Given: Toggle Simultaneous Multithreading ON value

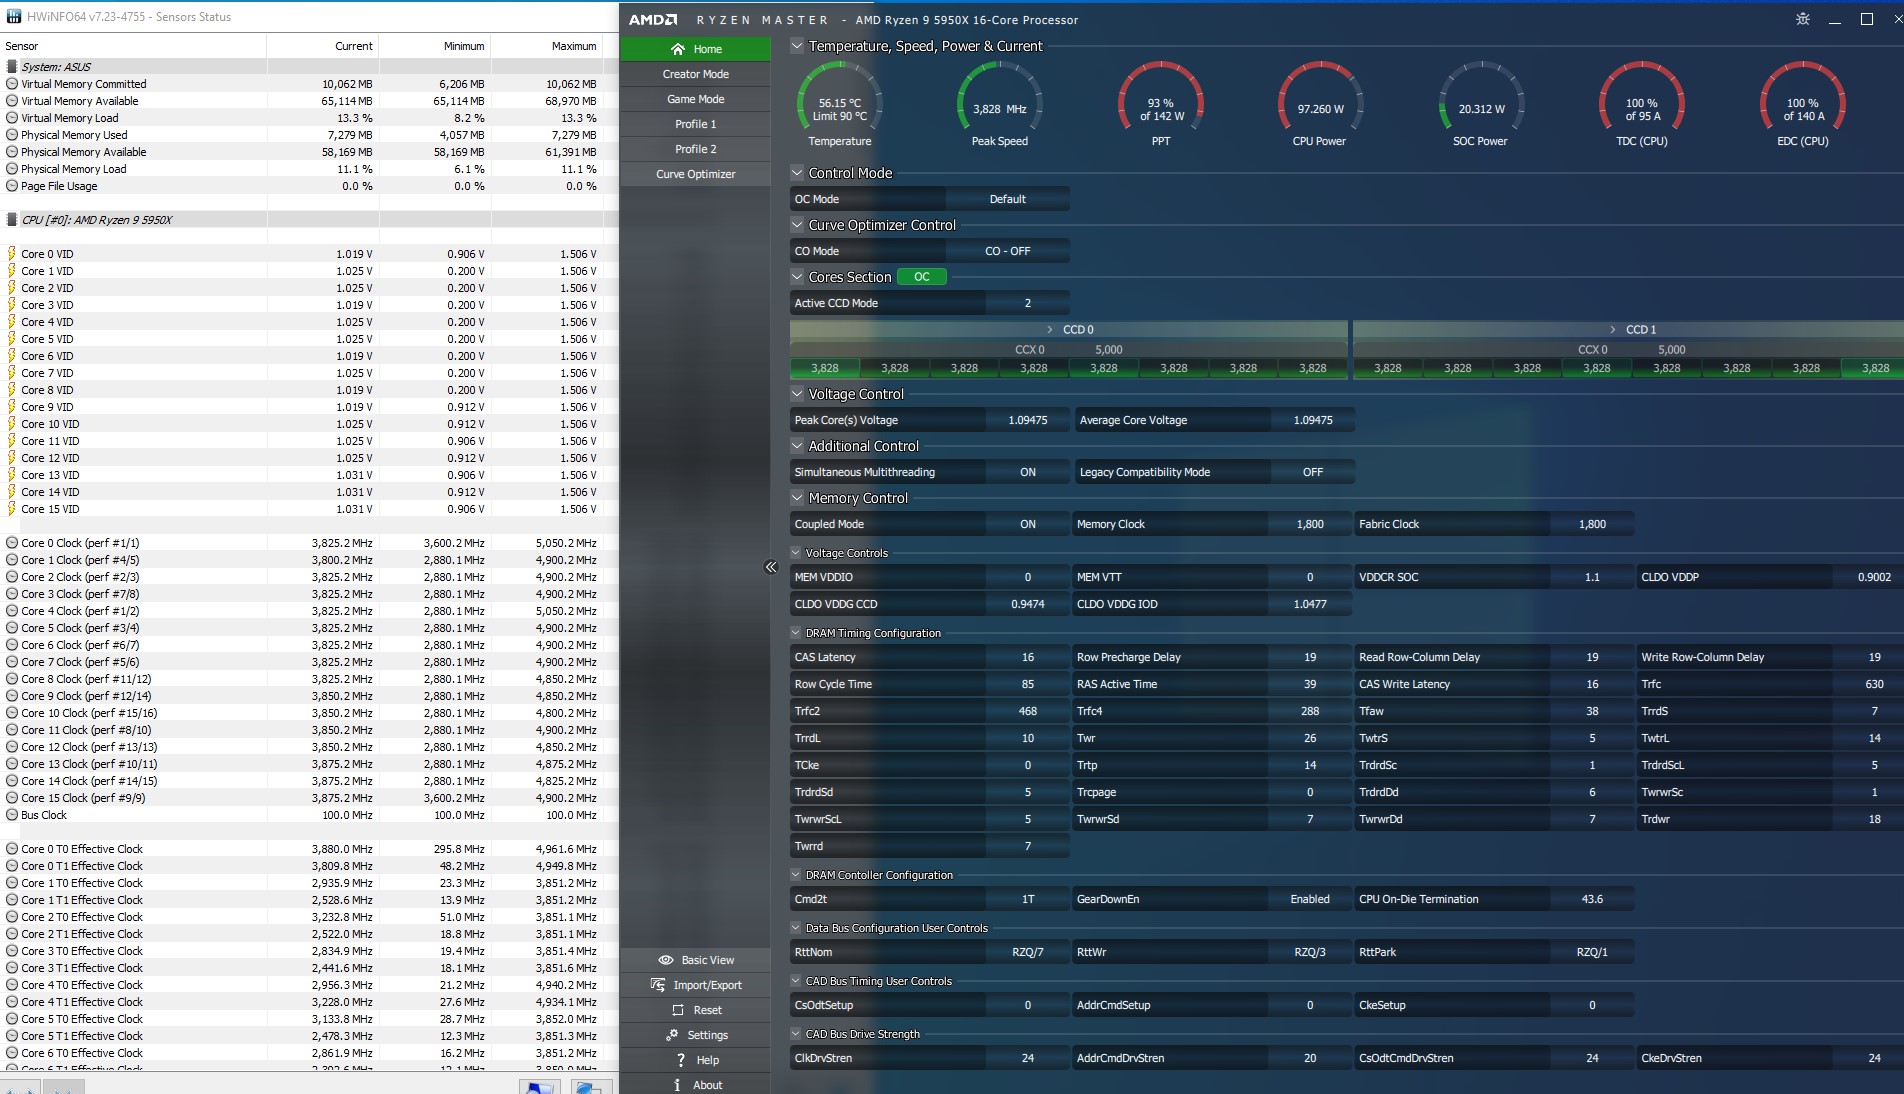Looking at the screenshot, I should click(x=1027, y=472).
